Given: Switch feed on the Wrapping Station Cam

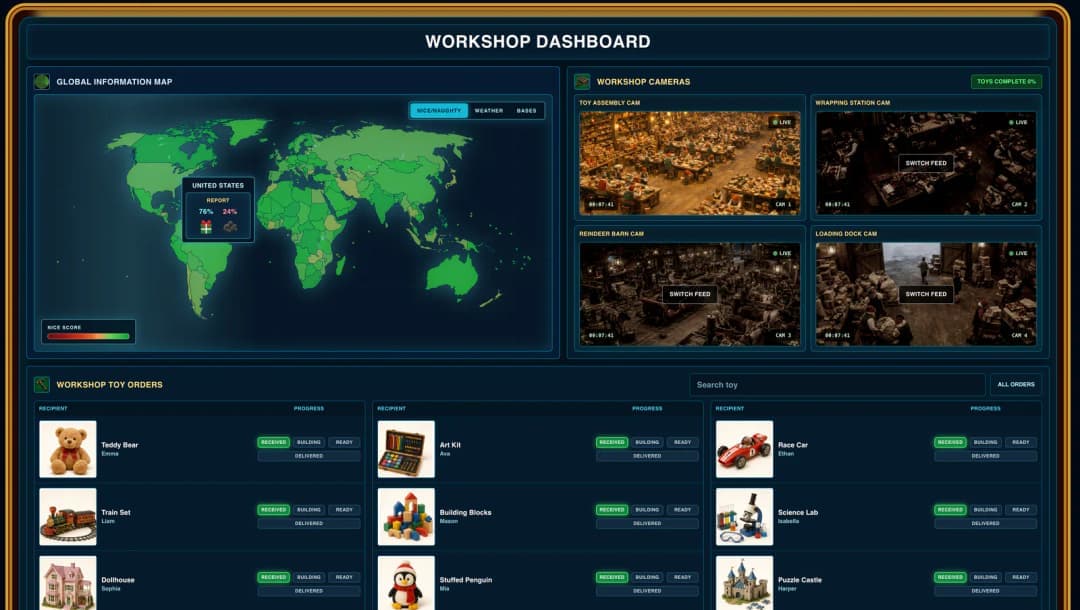Looking at the screenshot, I should 926,163.
